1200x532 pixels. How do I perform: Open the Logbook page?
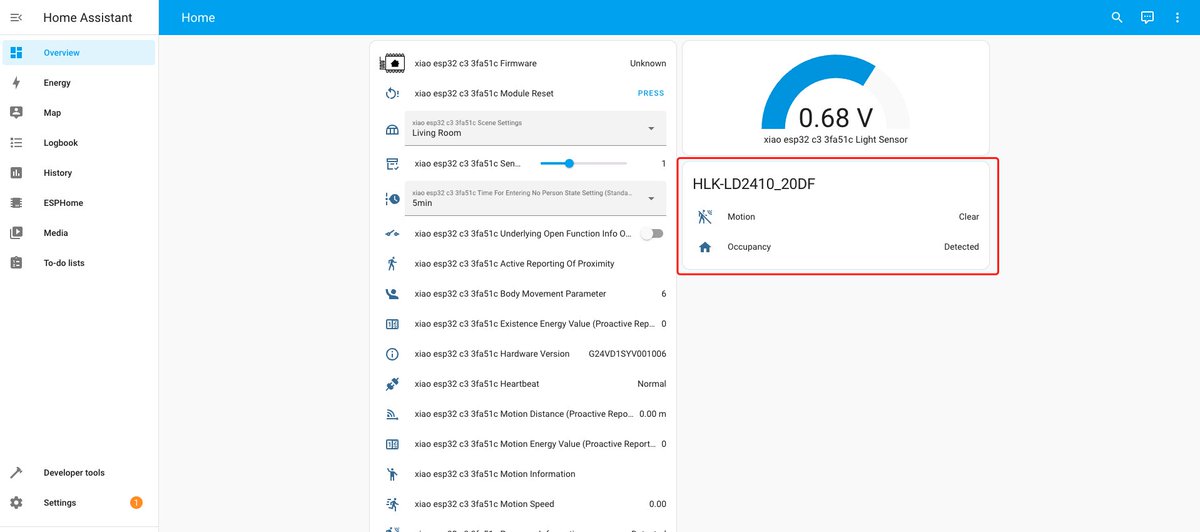(79, 143)
